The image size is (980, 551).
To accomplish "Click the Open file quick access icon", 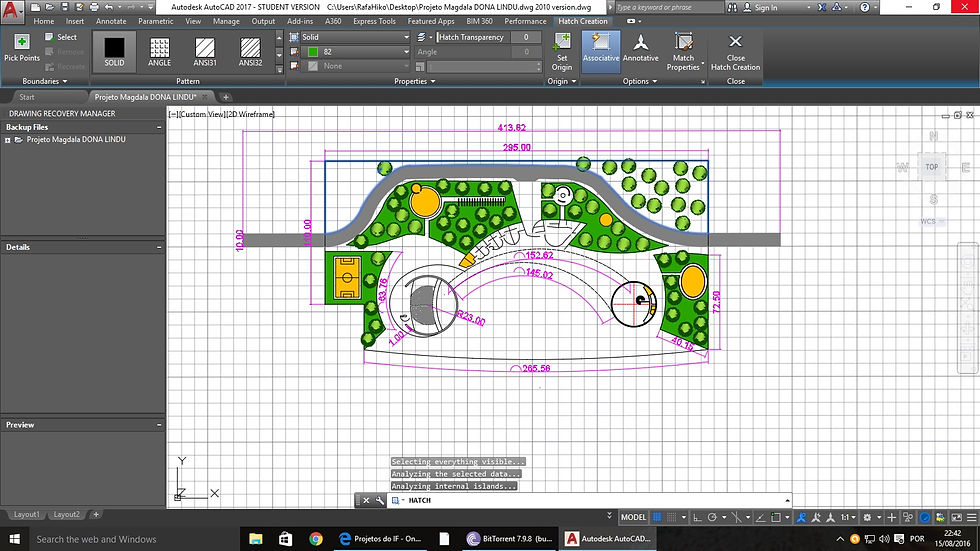I will point(50,7).
